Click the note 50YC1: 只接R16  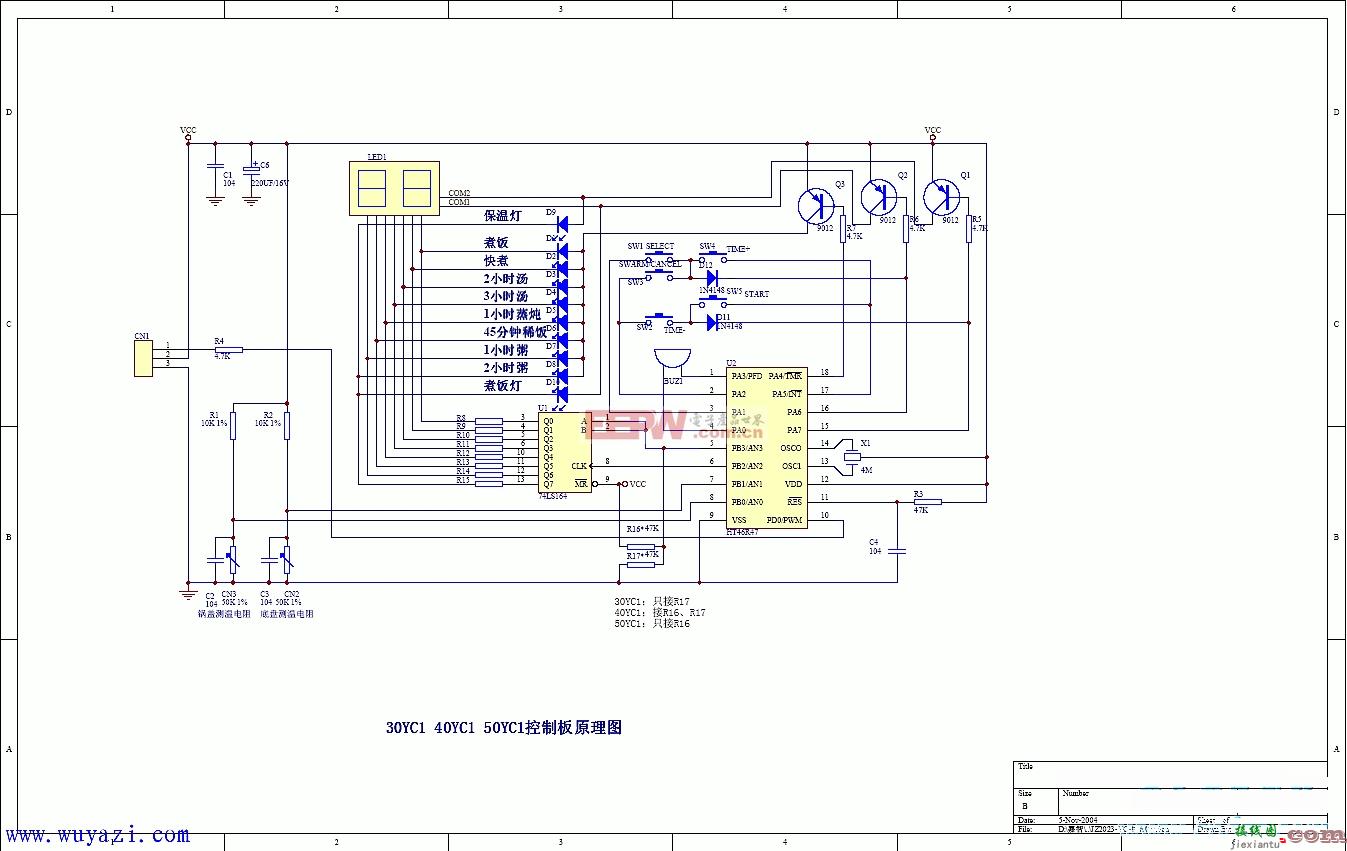pyautogui.click(x=652, y=623)
